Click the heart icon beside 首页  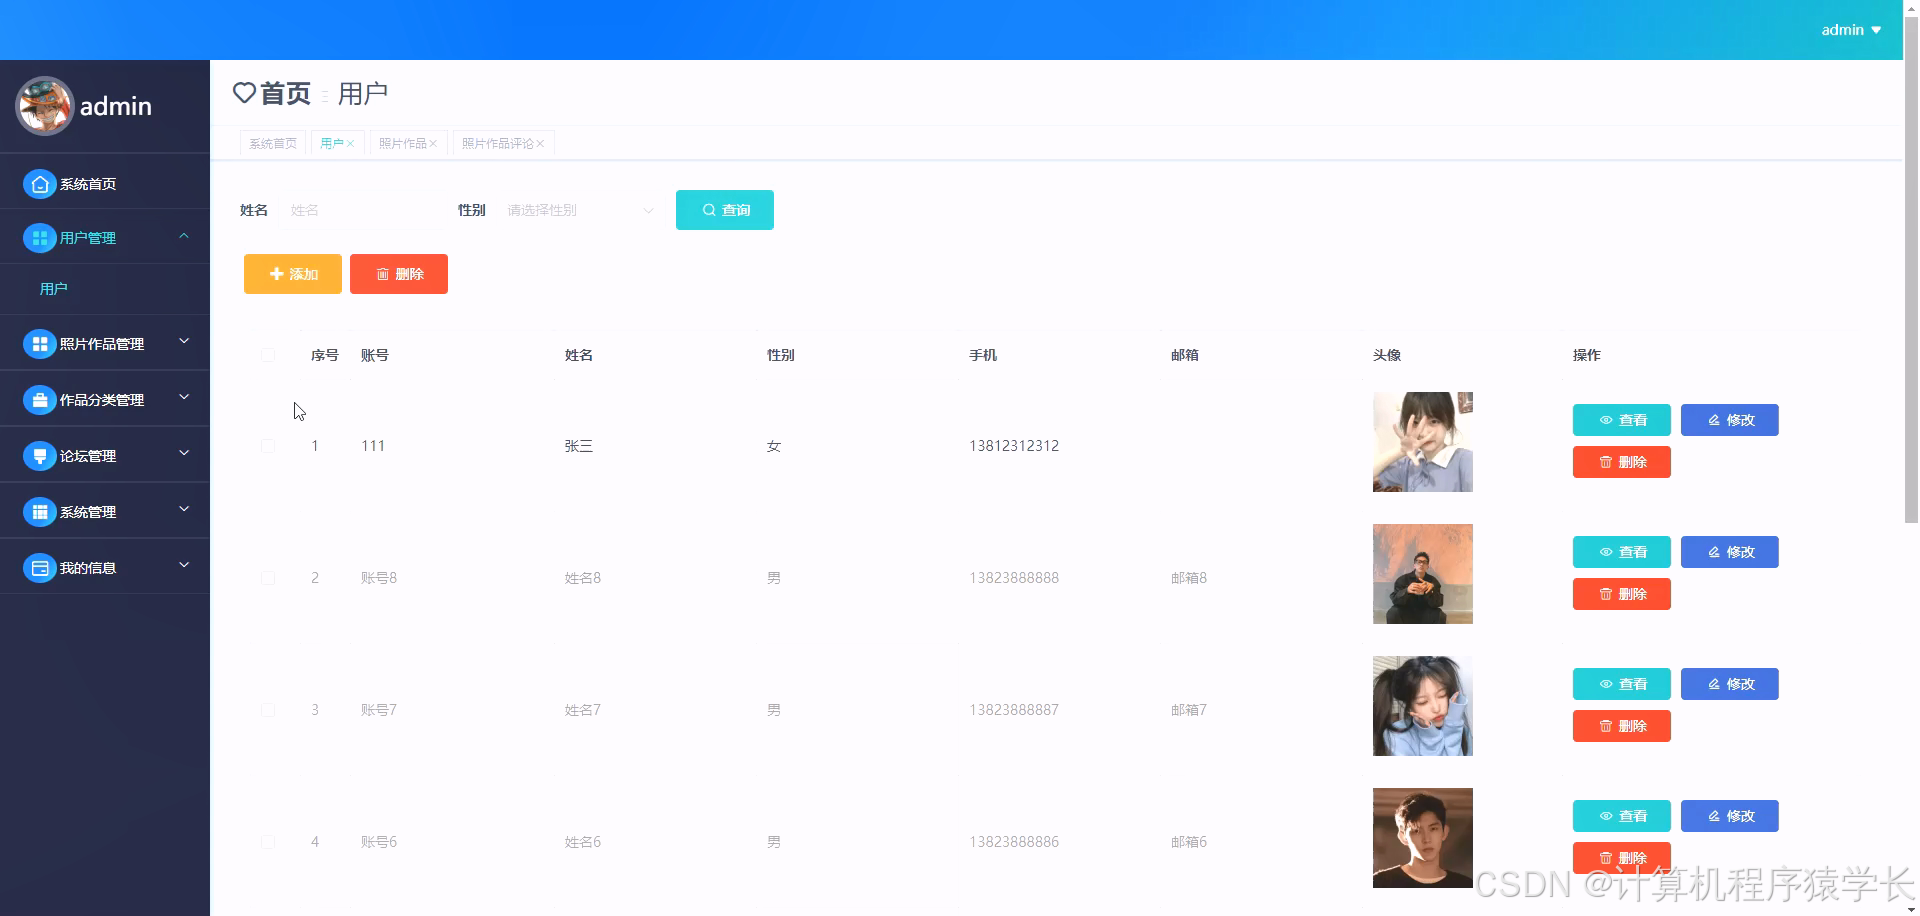click(x=244, y=93)
